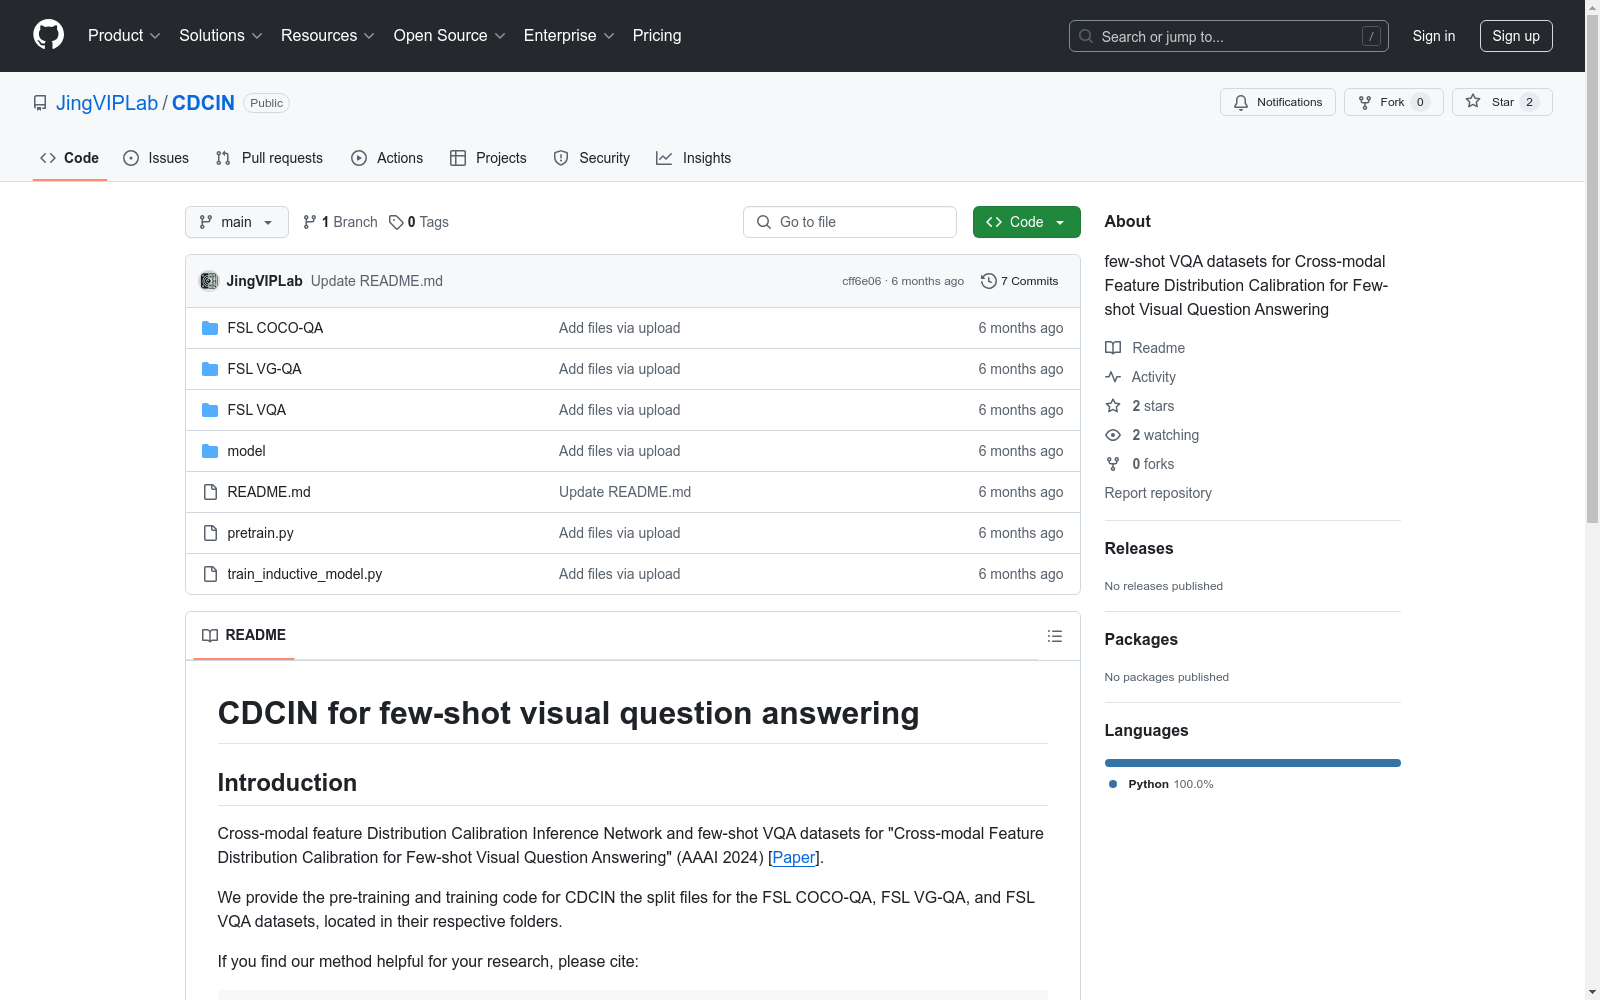Open the FSL VG-QA folder
The width and height of the screenshot is (1600, 1000).
pyautogui.click(x=264, y=369)
